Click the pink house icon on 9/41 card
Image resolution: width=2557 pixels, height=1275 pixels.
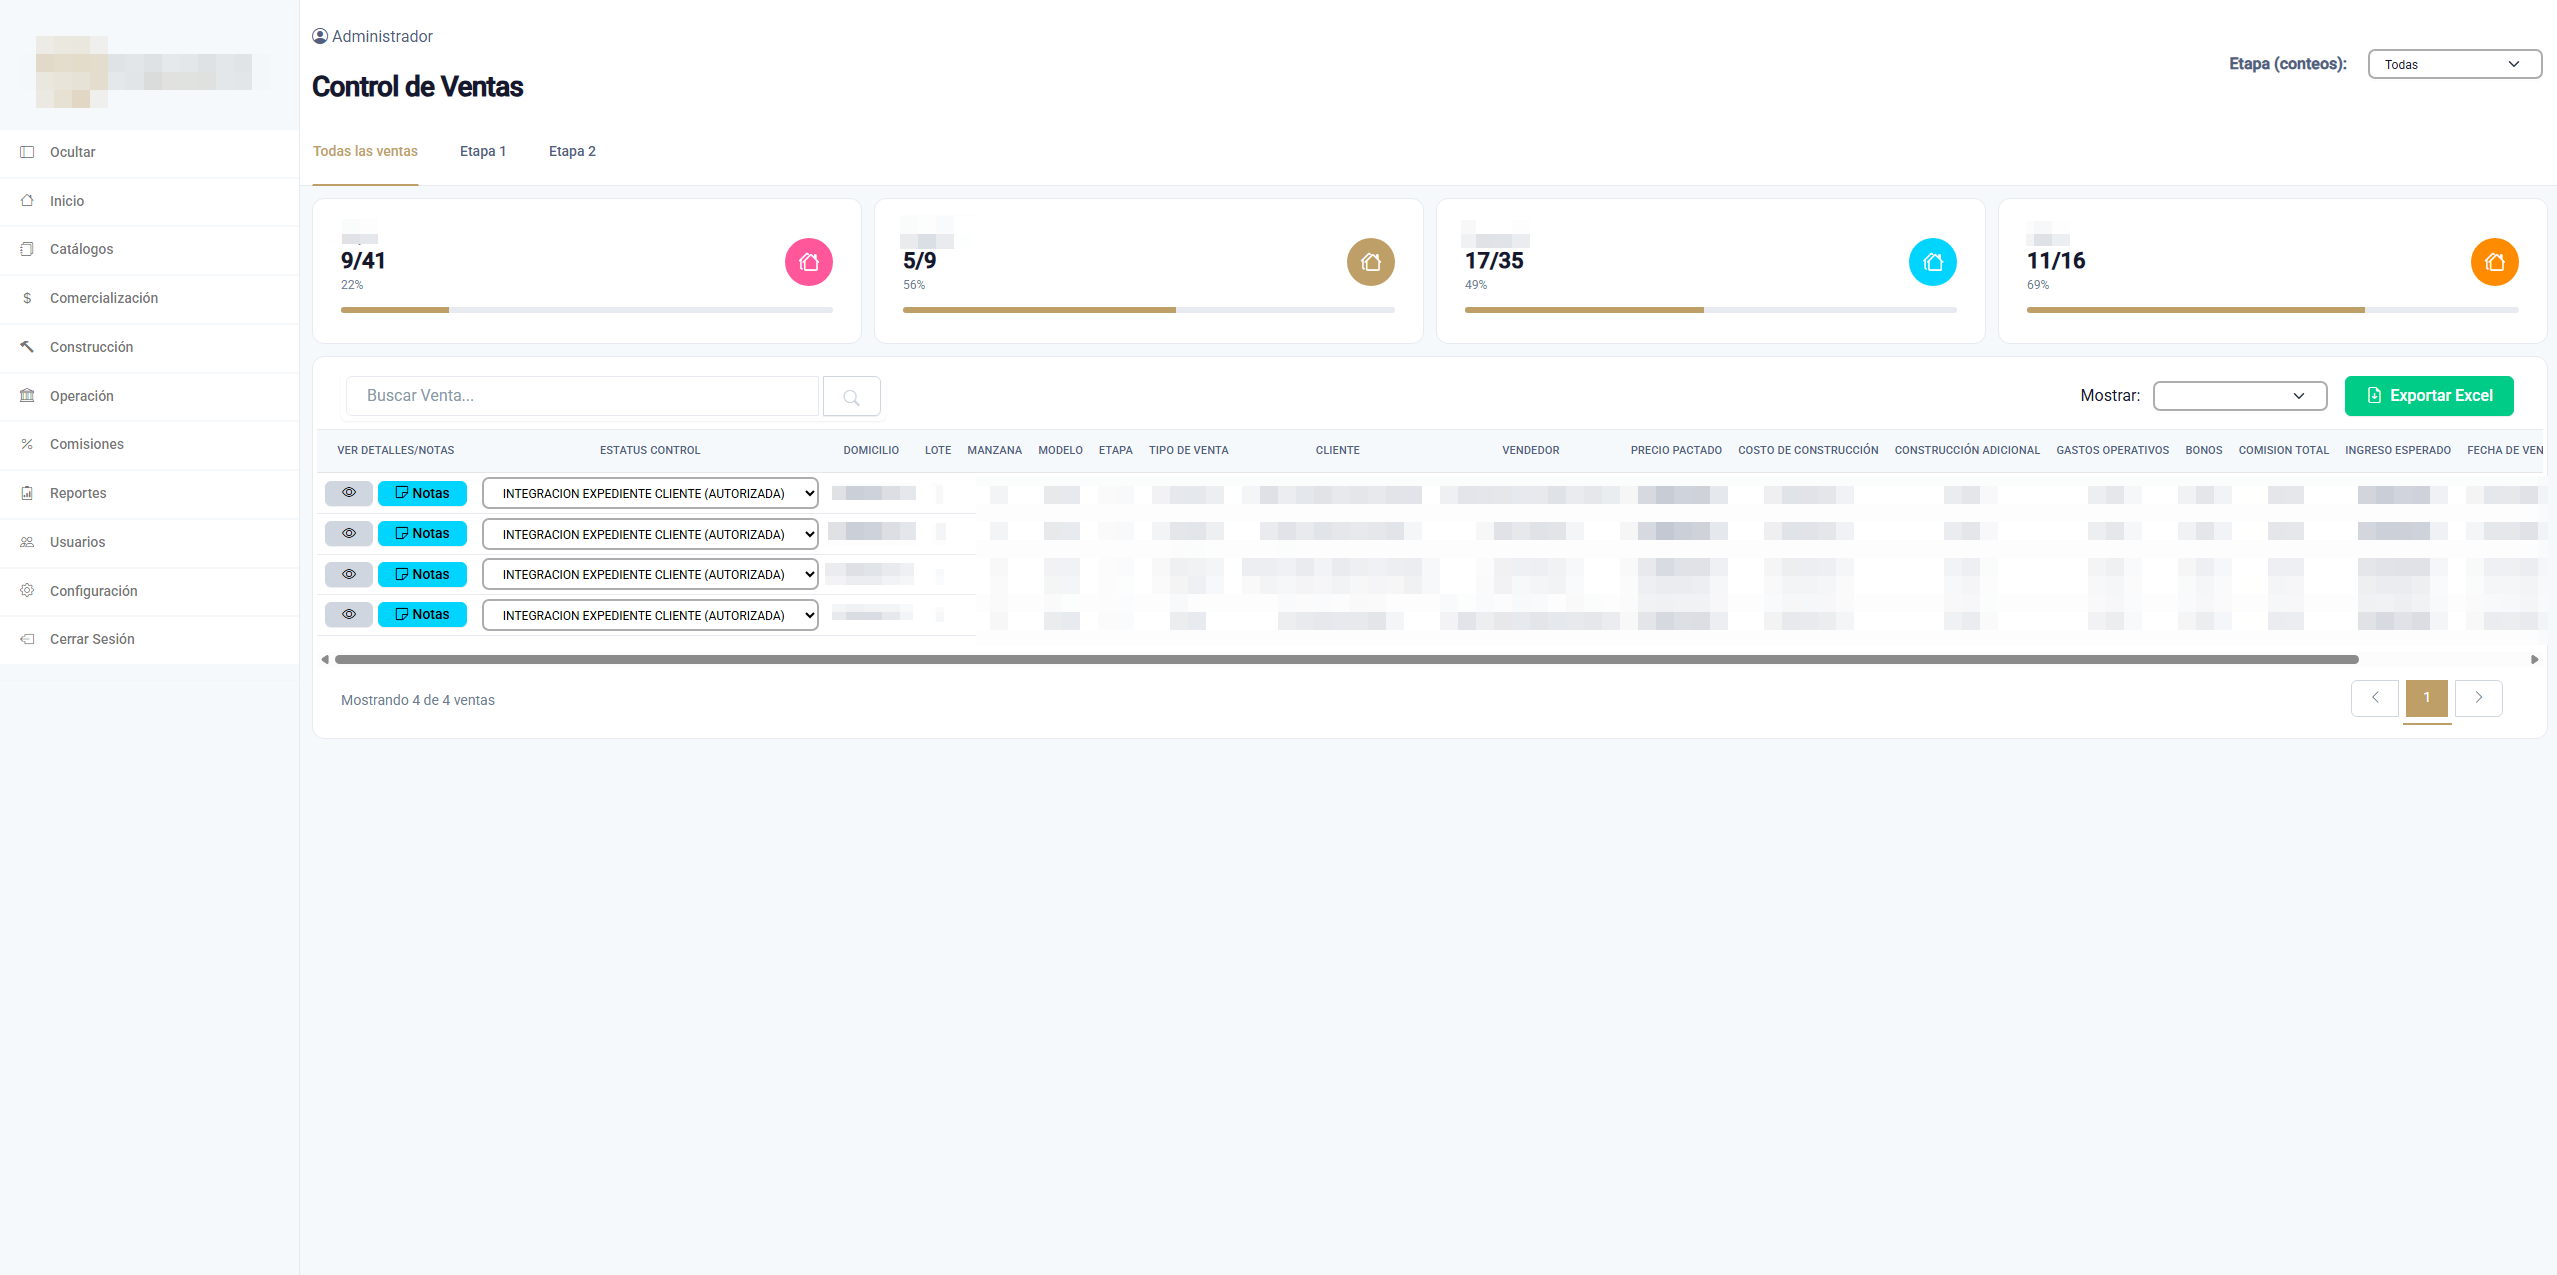click(x=809, y=262)
